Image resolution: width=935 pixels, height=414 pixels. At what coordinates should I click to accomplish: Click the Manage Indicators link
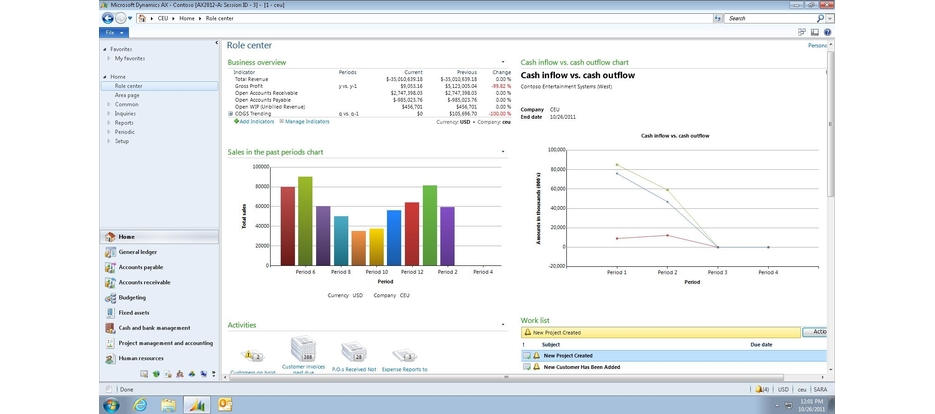click(x=304, y=121)
